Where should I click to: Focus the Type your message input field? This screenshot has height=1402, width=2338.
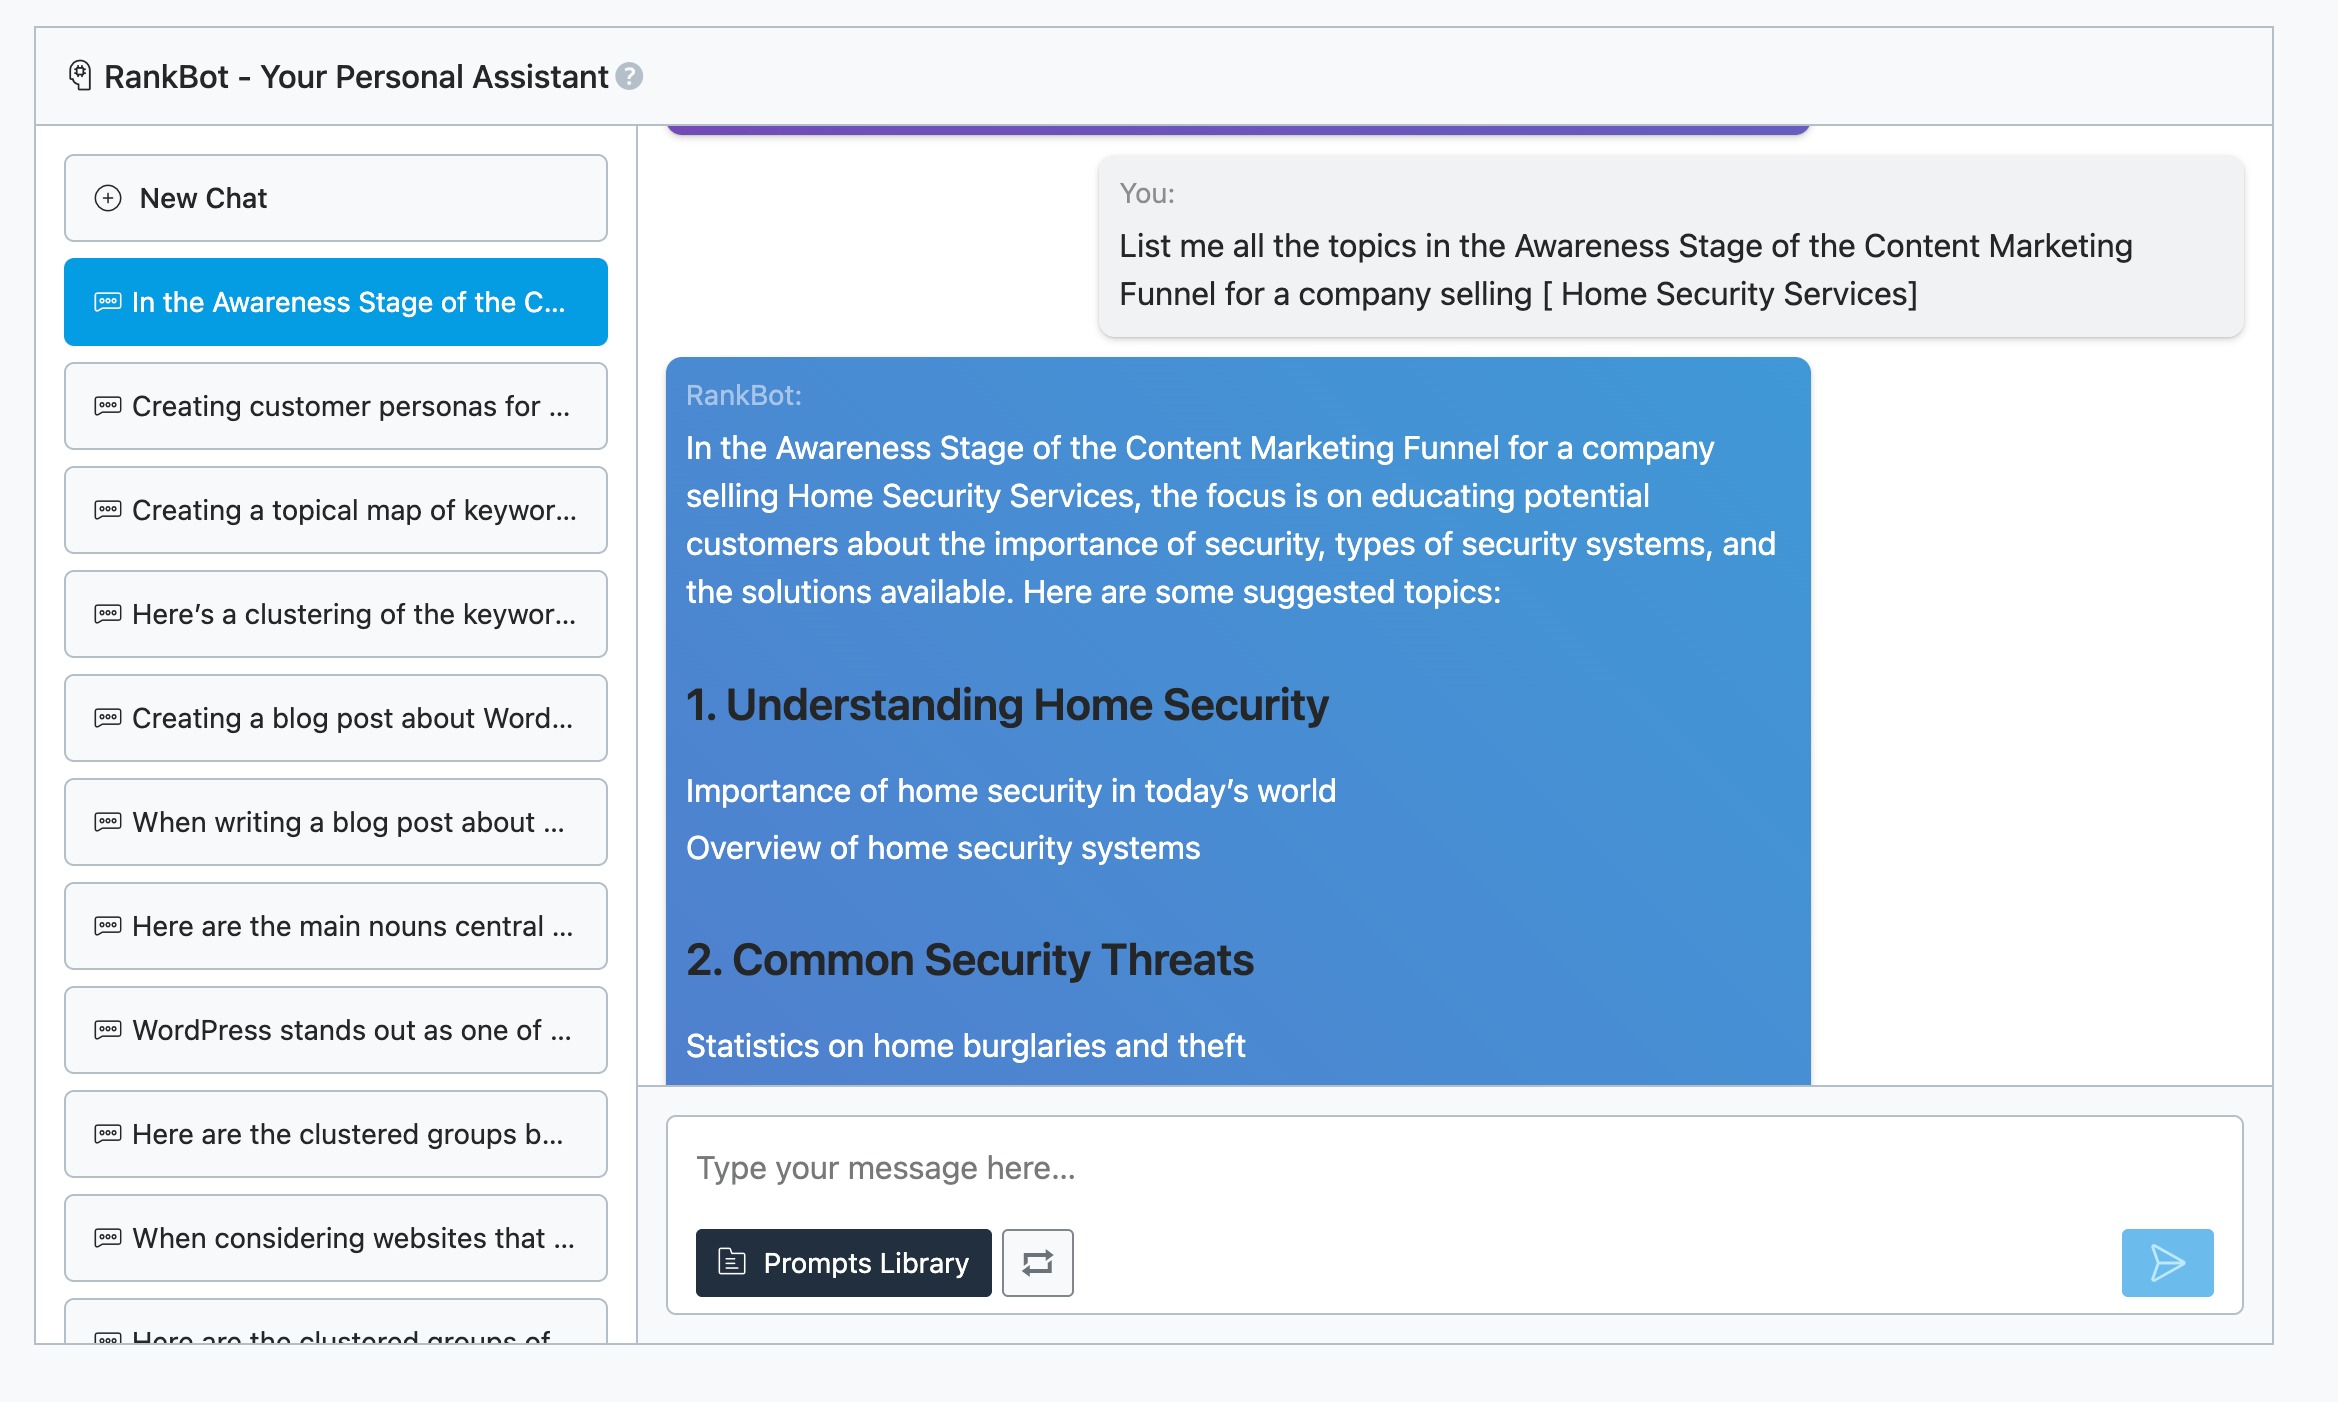(1400, 1168)
